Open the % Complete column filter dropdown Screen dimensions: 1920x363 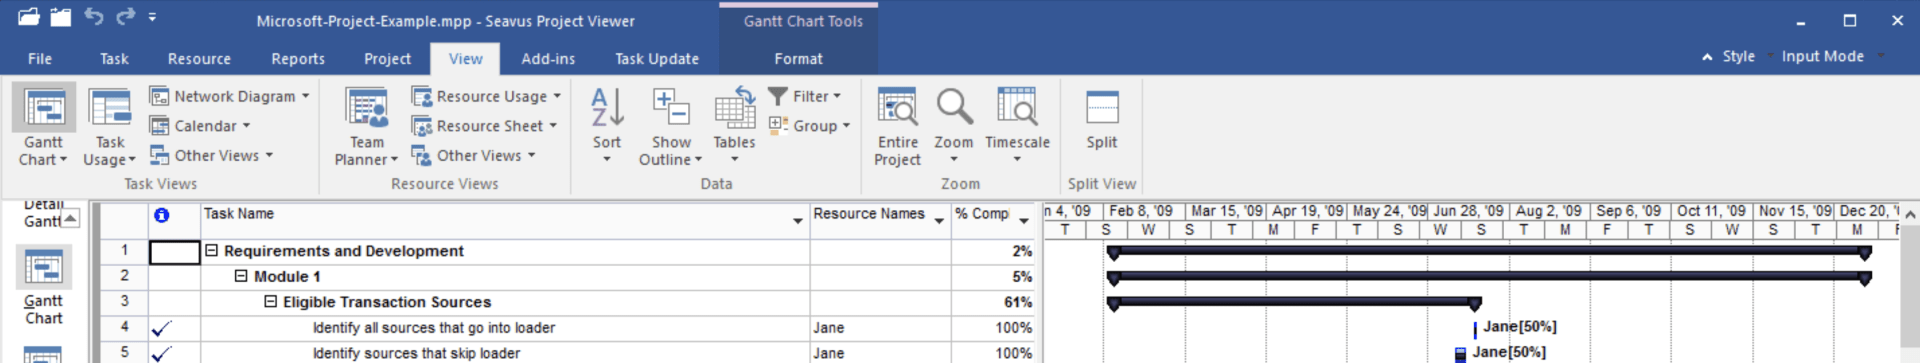click(1024, 221)
